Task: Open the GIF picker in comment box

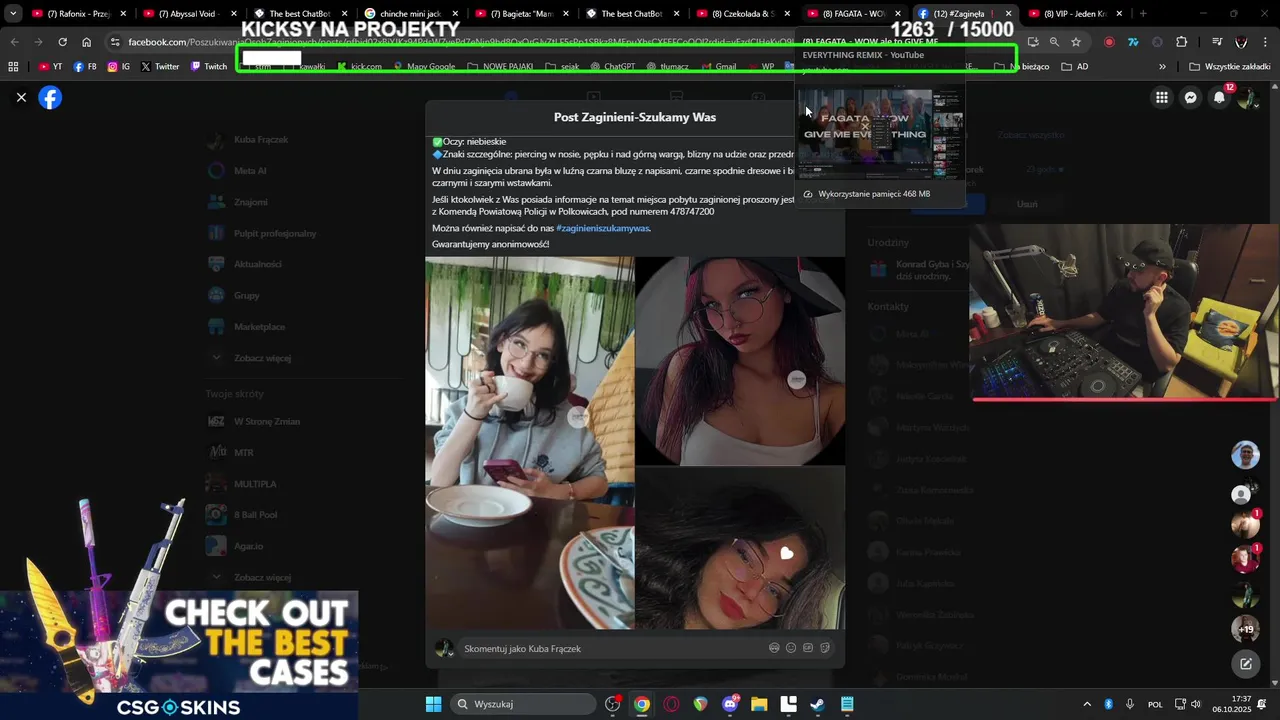Action: click(x=808, y=648)
